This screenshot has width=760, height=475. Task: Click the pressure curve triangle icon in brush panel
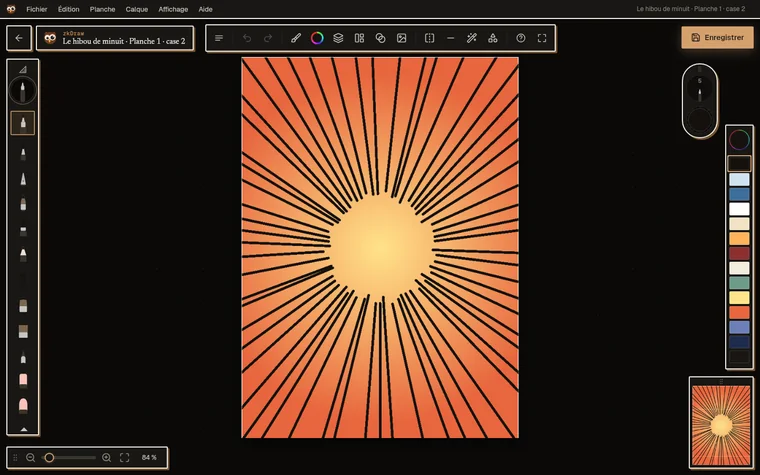tap(22, 69)
